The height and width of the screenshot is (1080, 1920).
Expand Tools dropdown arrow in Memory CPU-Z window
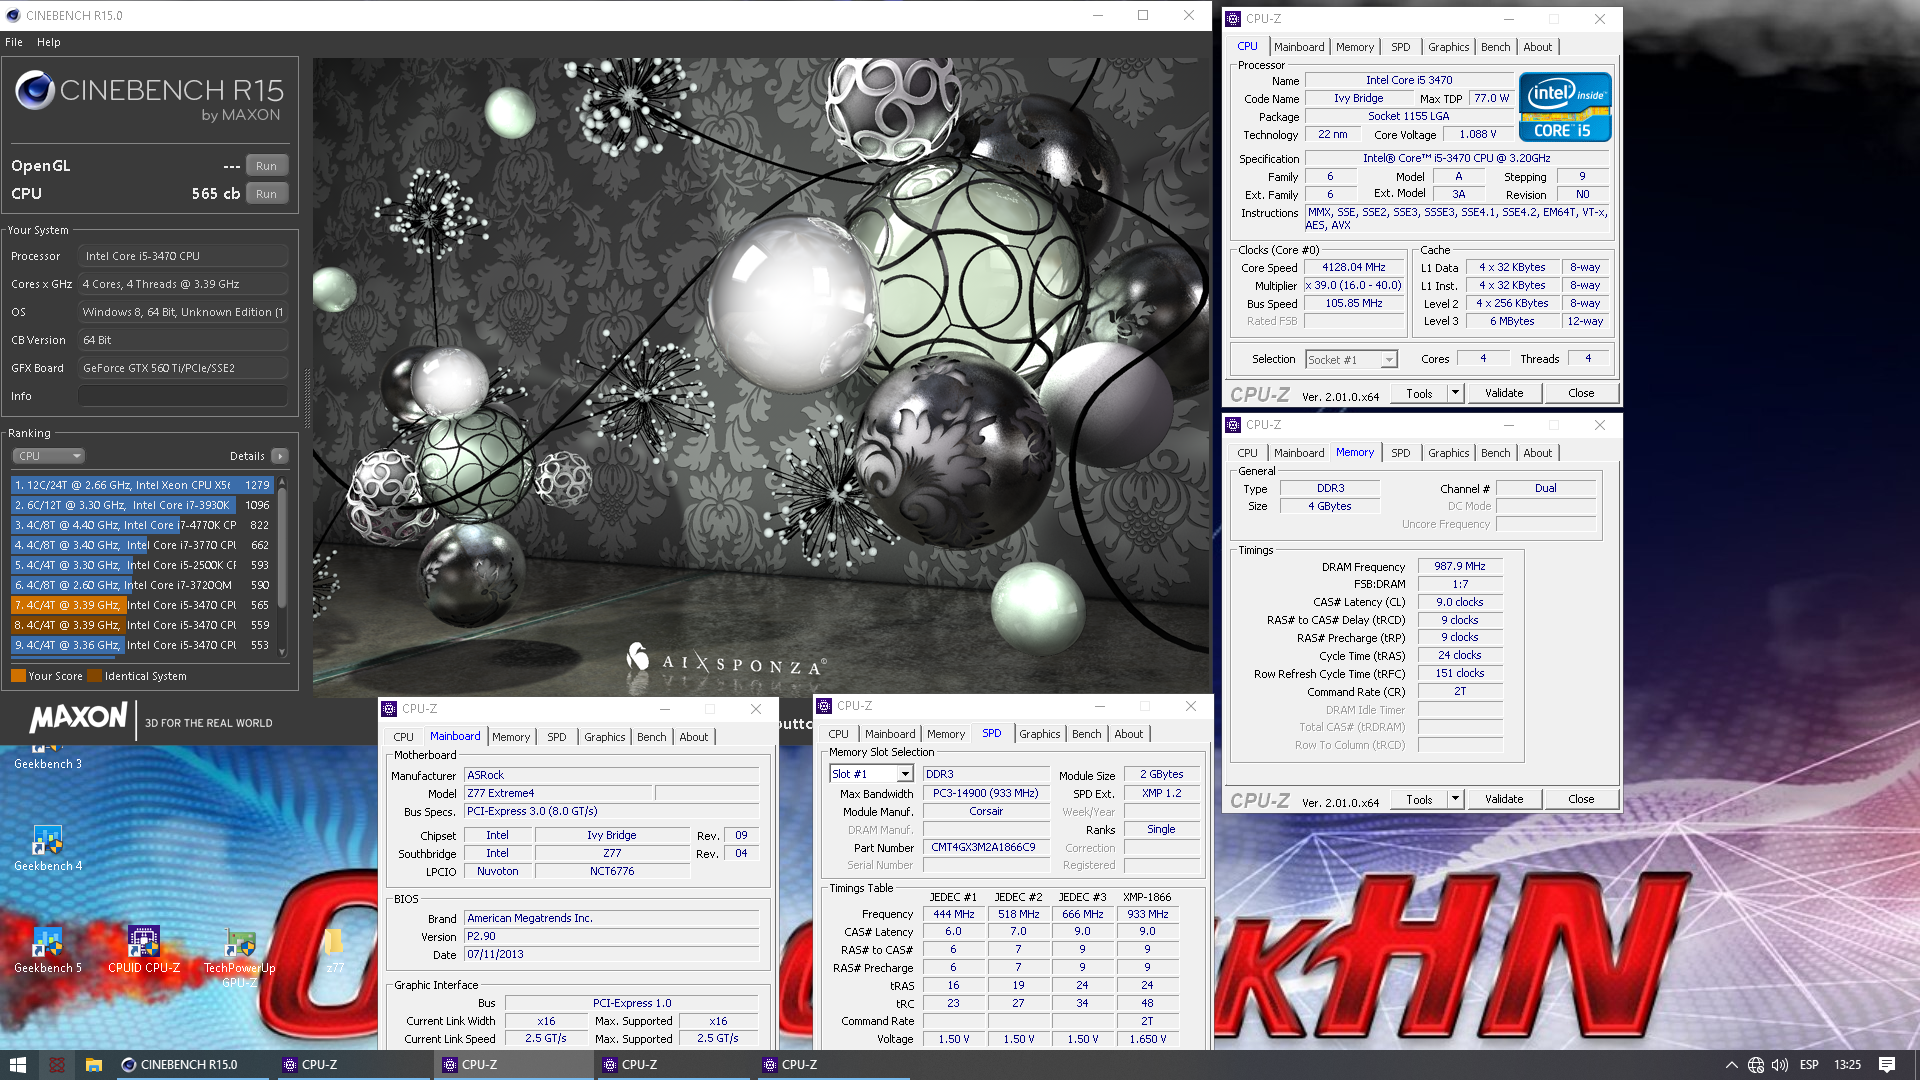[x=1456, y=799]
